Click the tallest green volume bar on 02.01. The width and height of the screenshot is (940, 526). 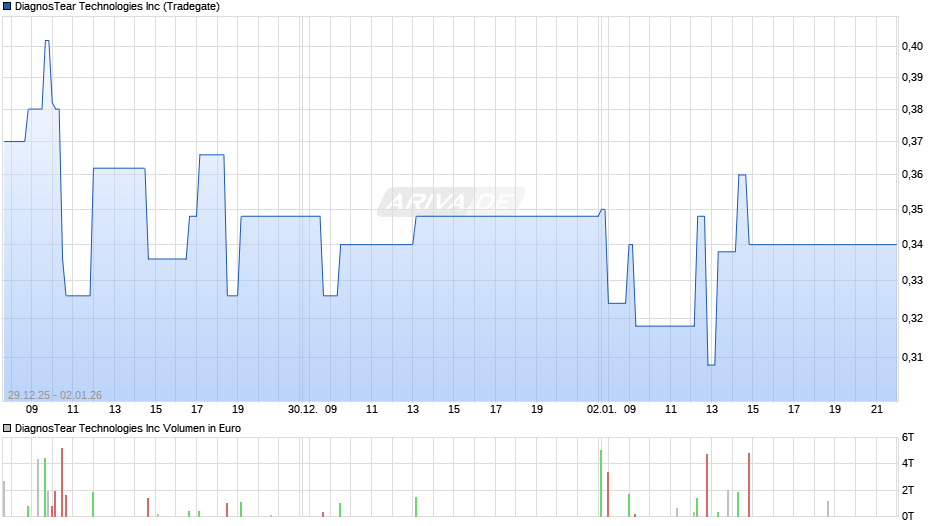[601, 483]
